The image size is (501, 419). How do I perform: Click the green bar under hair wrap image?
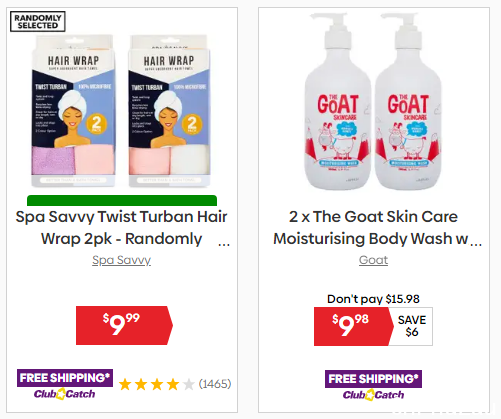point(122,200)
